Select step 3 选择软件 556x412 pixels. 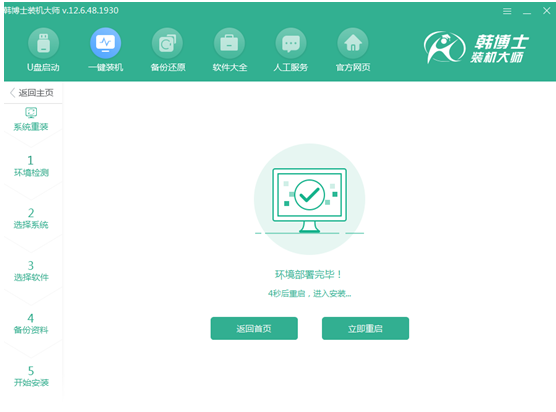coord(31,271)
